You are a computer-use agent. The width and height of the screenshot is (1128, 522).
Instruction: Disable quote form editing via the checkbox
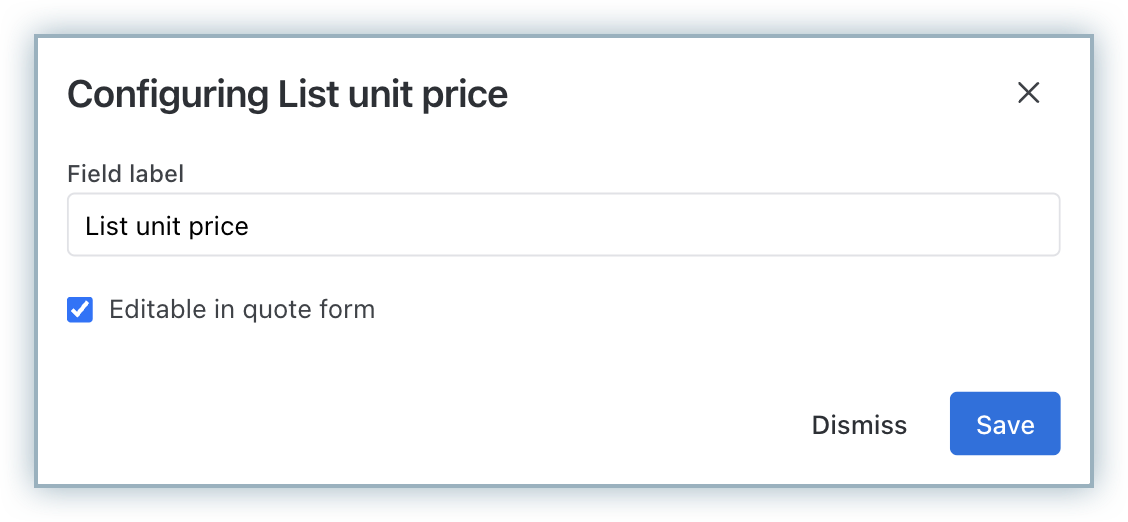[x=80, y=310]
